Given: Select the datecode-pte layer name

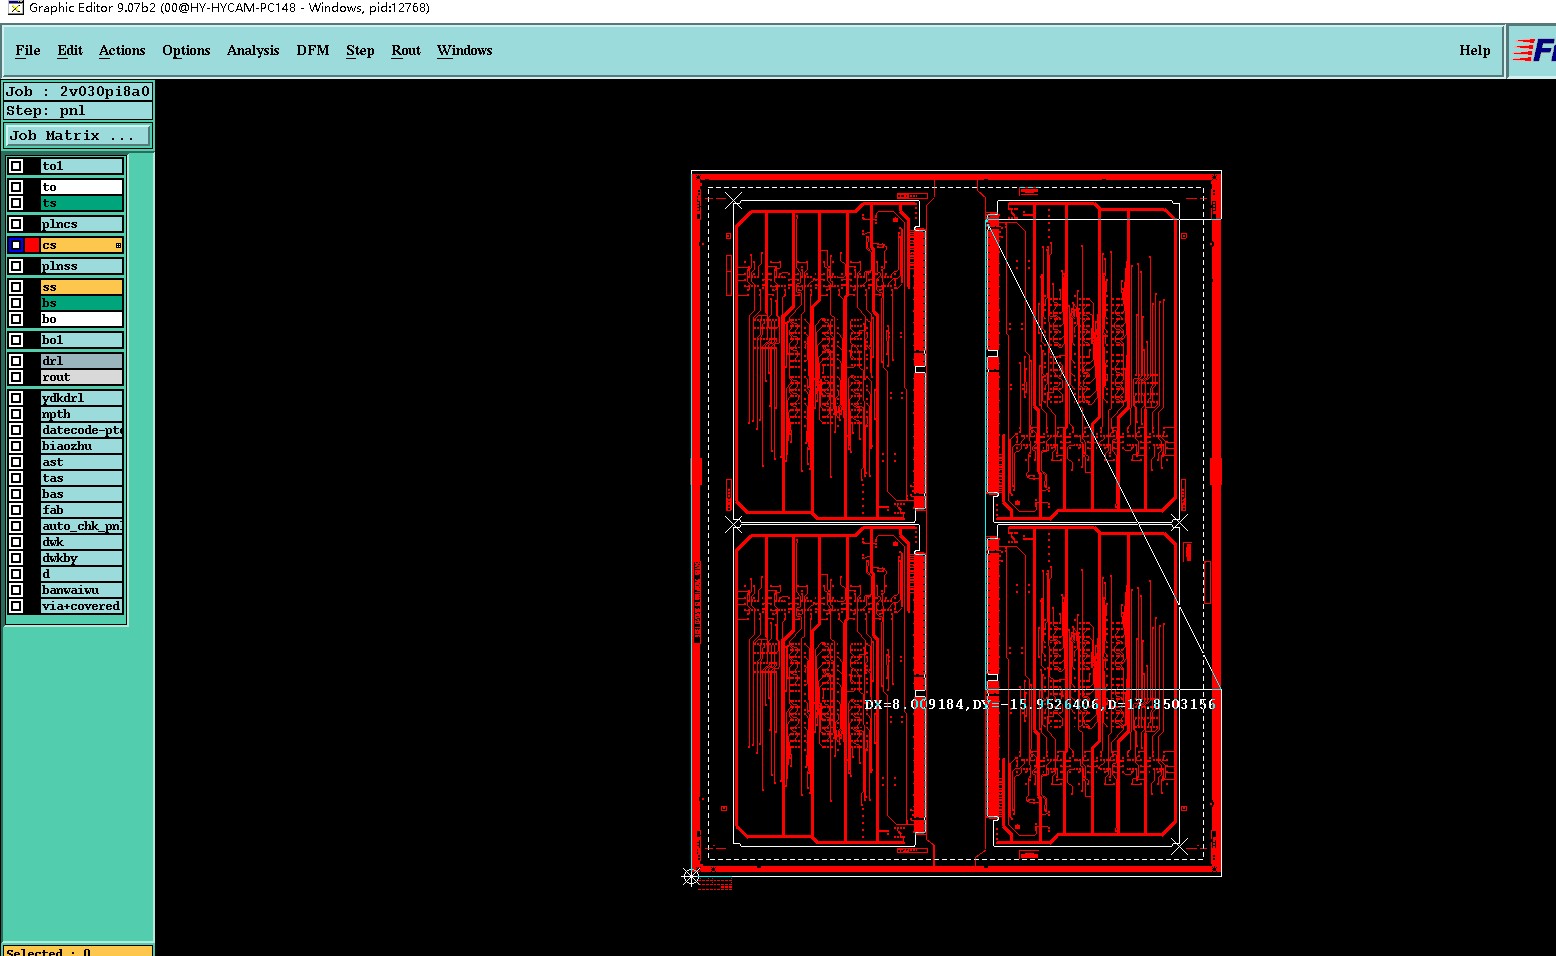Looking at the screenshot, I should (81, 430).
